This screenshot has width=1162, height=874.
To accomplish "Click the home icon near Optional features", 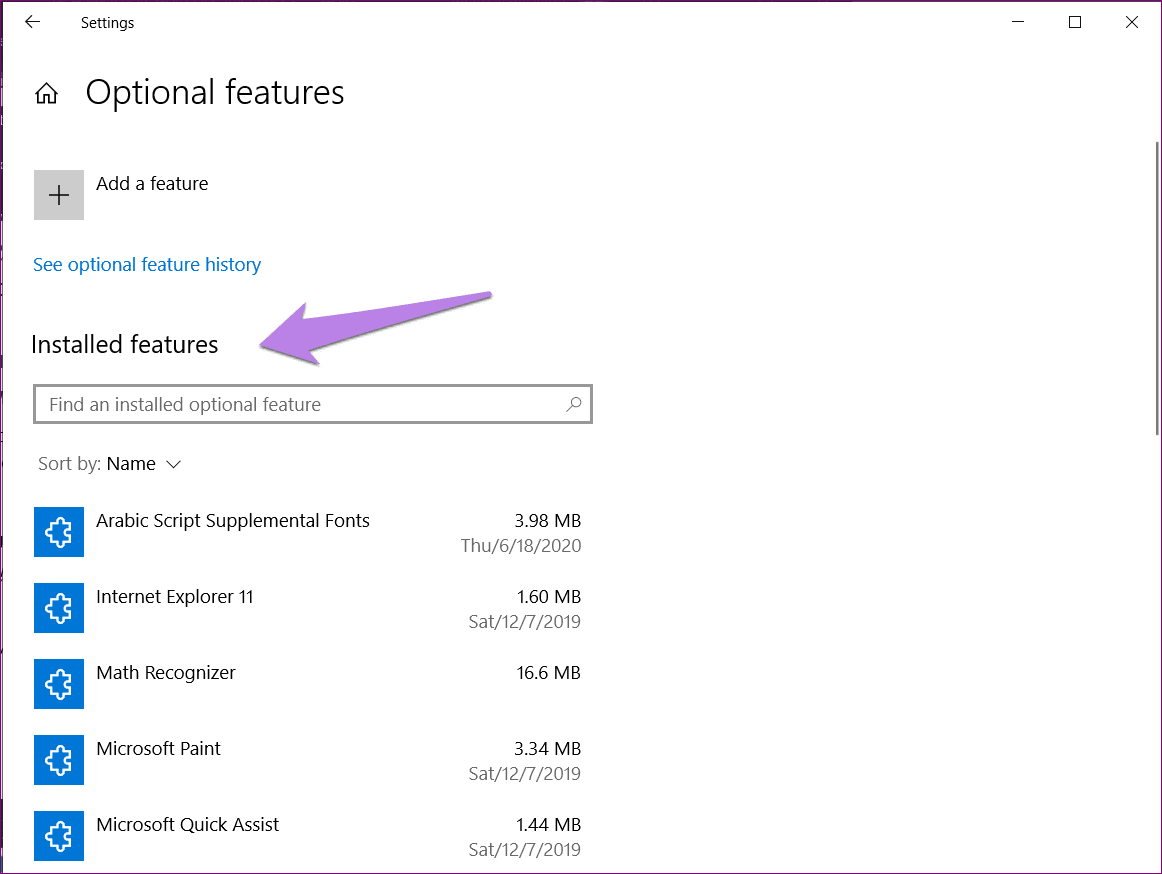I will tap(46, 92).
